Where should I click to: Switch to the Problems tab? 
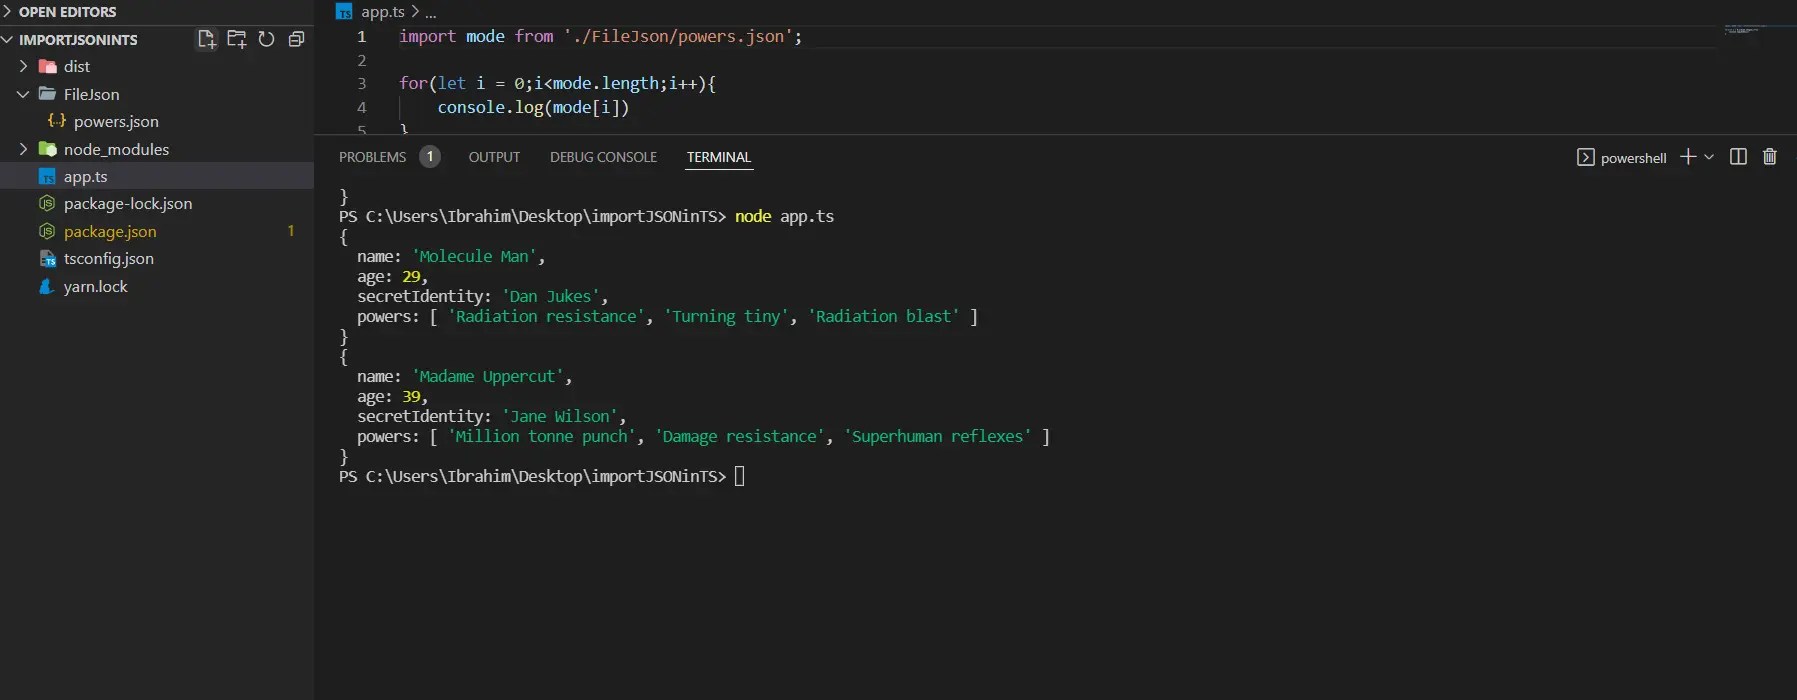pos(372,157)
